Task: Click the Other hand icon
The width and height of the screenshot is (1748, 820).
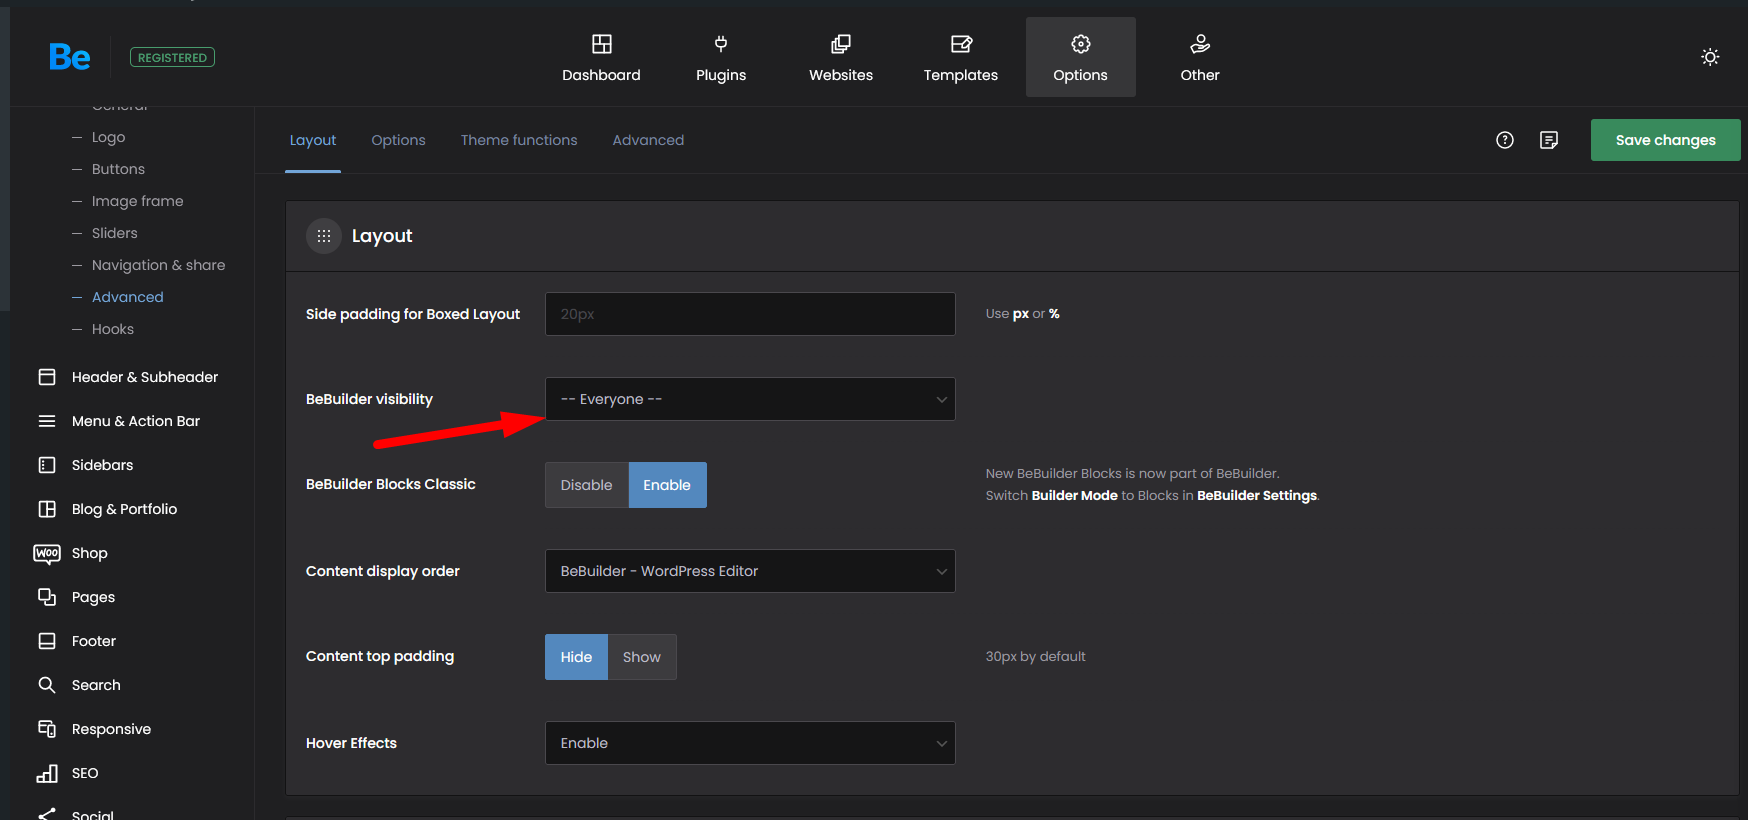Action: (x=1200, y=44)
